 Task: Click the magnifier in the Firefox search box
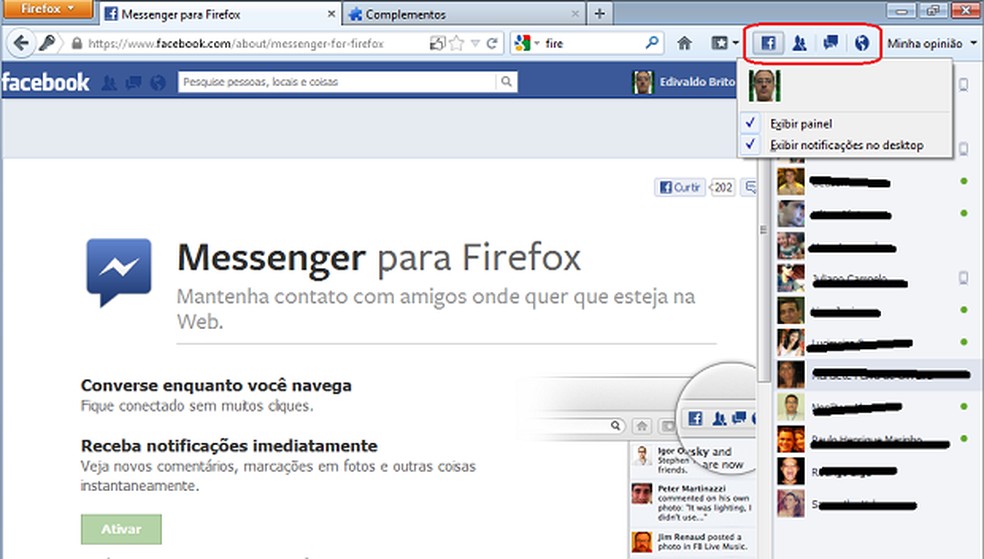652,43
